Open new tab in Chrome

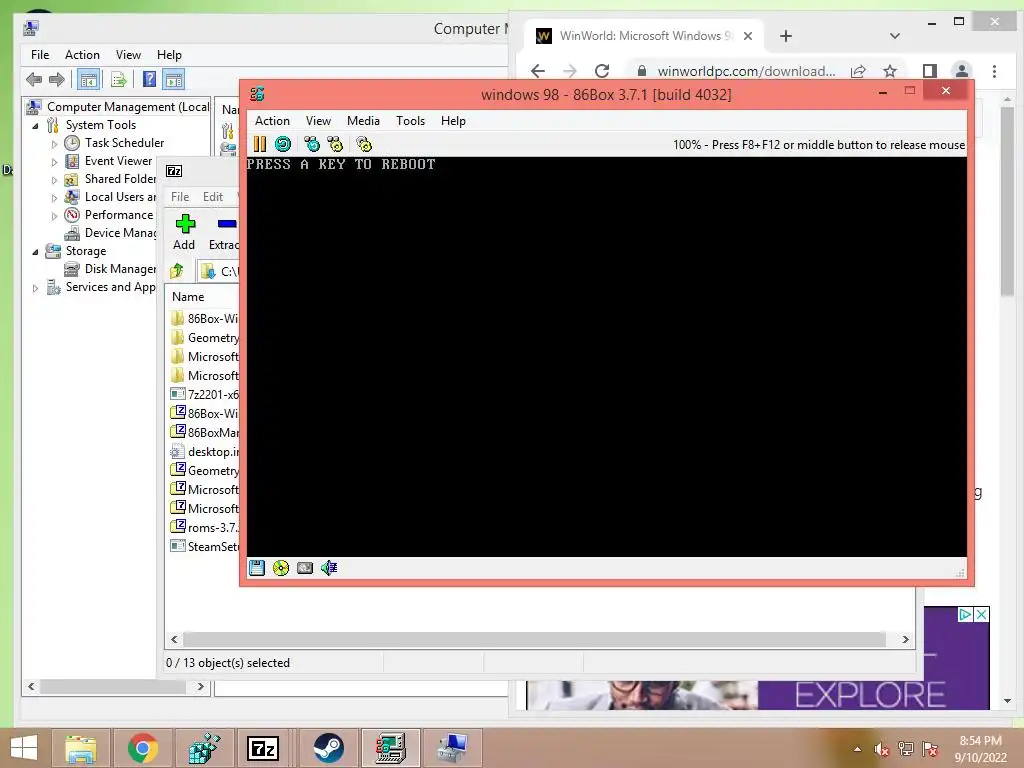click(786, 36)
